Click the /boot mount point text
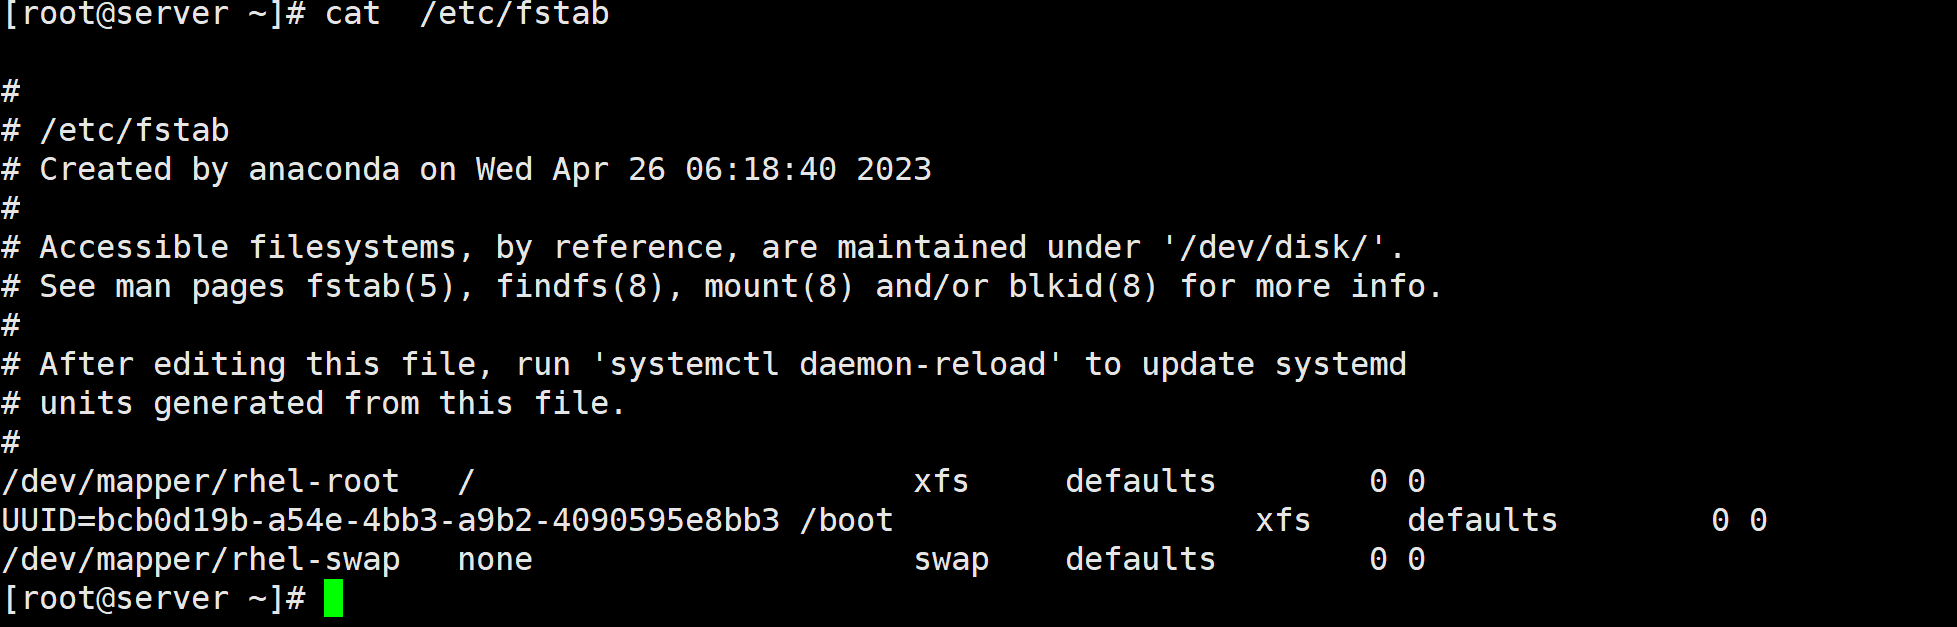Viewport: 1957px width, 627px height. click(x=846, y=520)
